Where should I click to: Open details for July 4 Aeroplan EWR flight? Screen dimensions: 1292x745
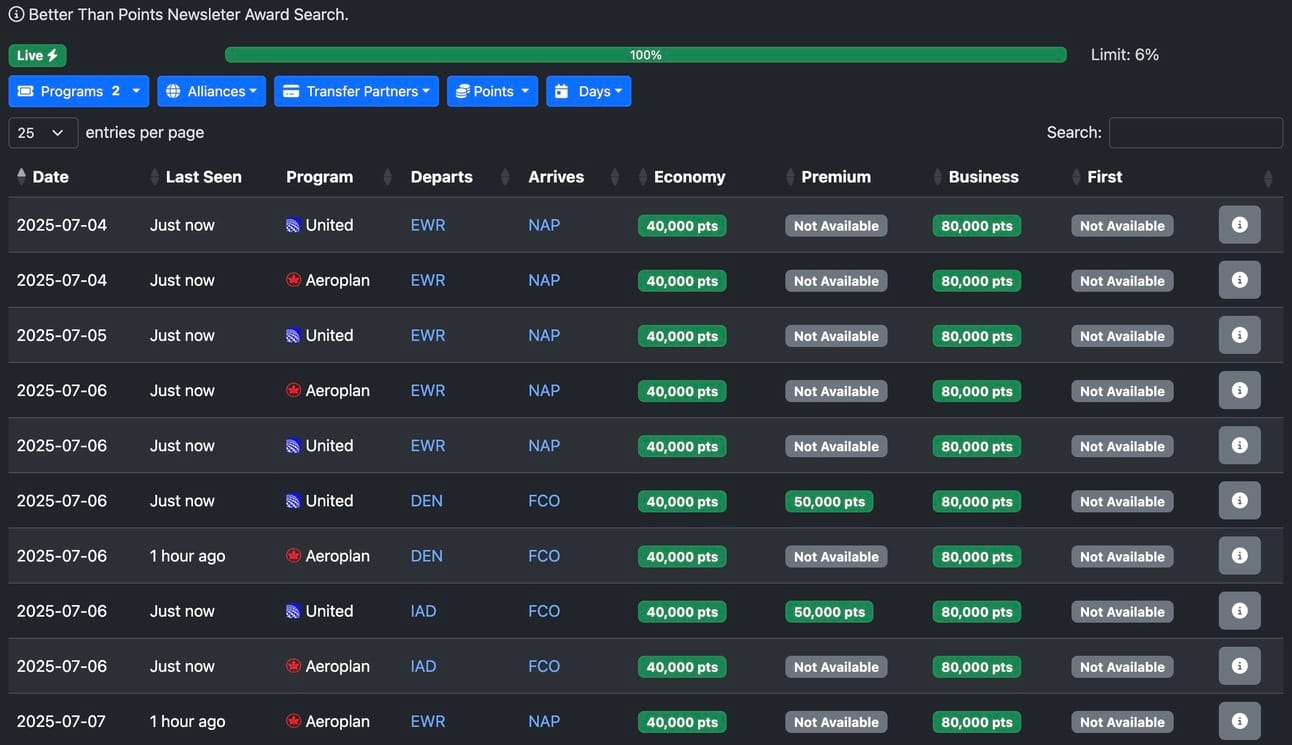tap(1239, 280)
